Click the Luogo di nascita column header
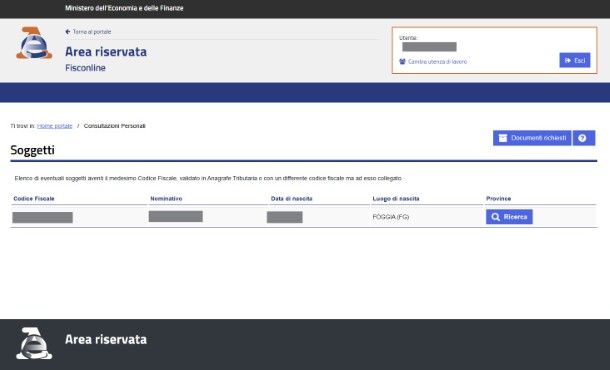 point(396,198)
